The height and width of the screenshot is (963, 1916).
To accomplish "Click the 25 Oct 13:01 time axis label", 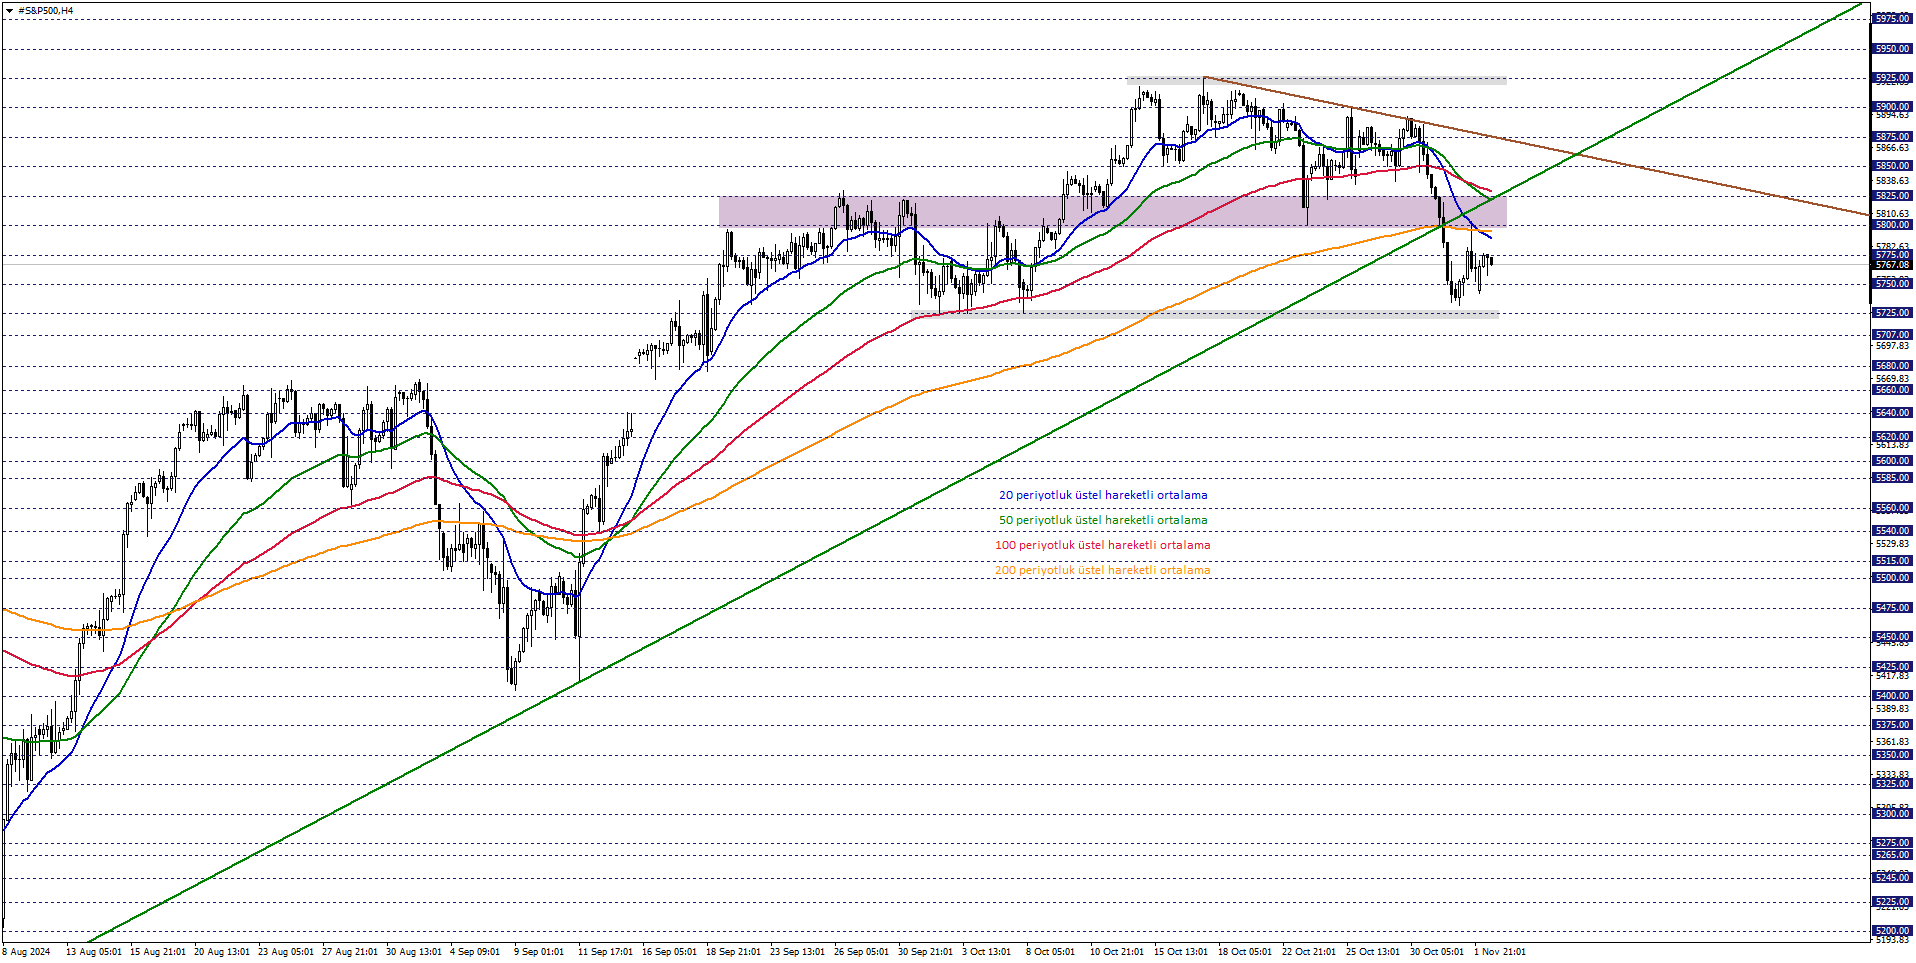I will [x=1373, y=952].
